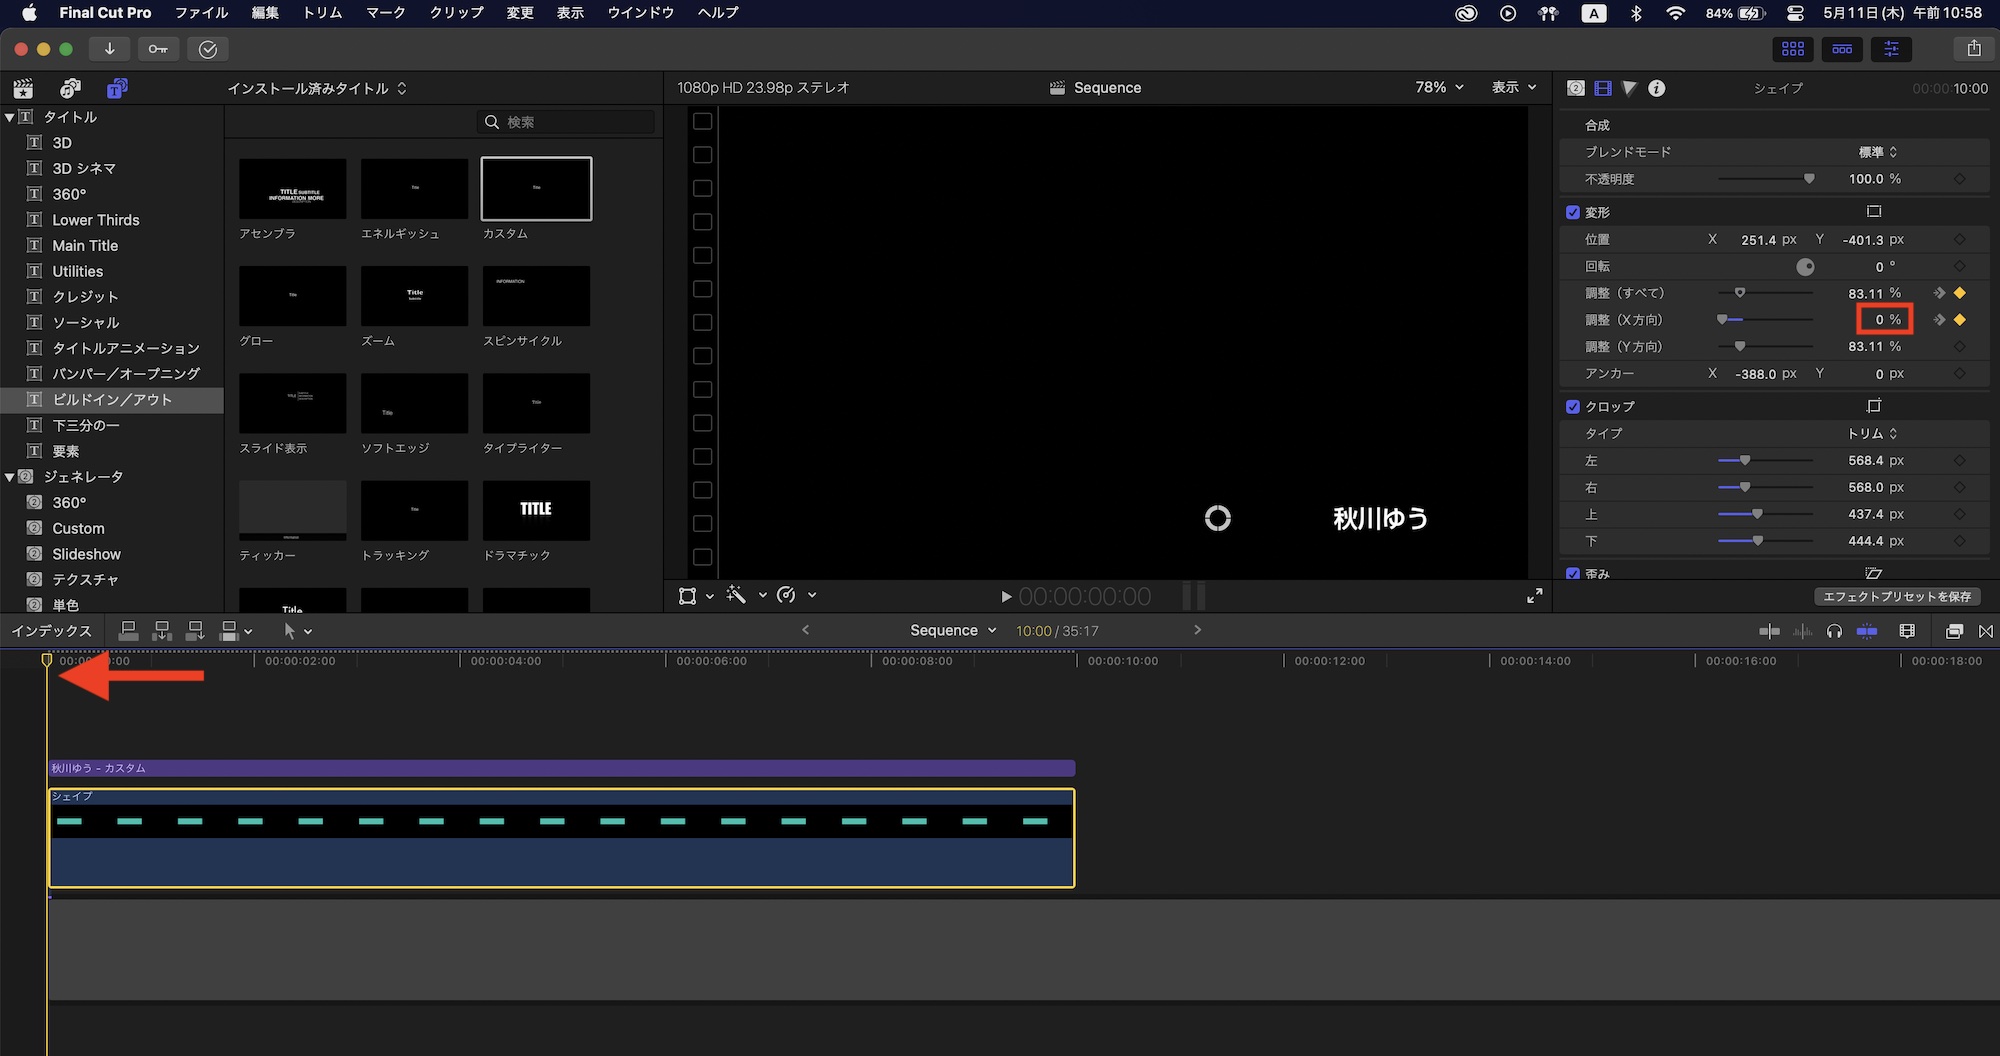2000x1056 pixels.
Task: Toggle timeline snapping icon
Action: point(1866,631)
